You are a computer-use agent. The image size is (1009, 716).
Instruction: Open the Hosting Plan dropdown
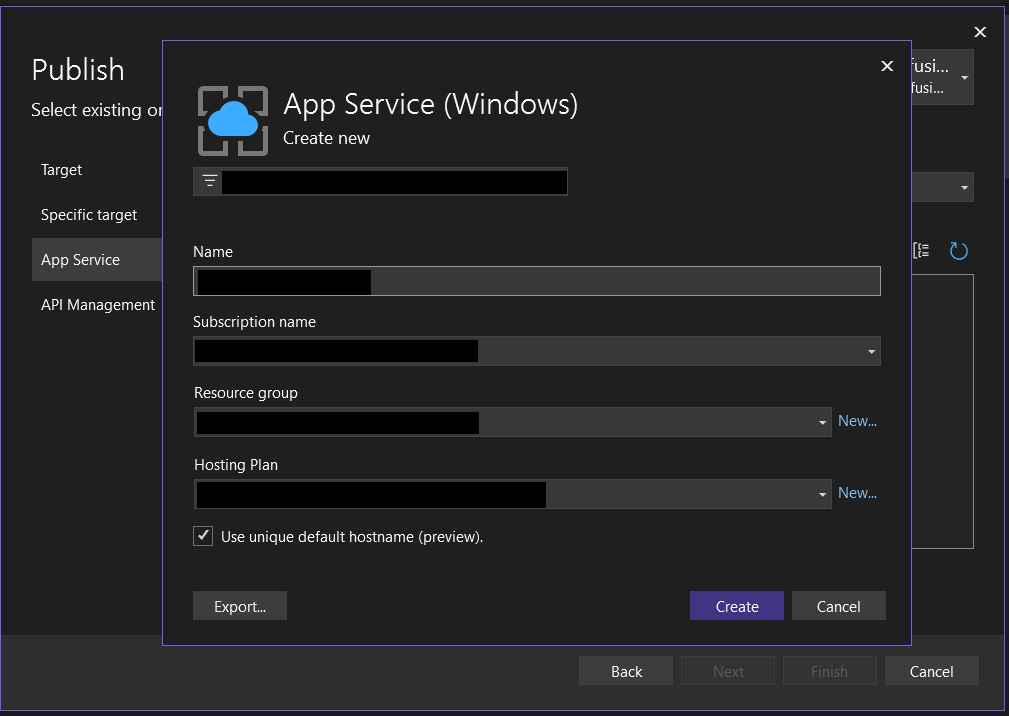coord(822,493)
